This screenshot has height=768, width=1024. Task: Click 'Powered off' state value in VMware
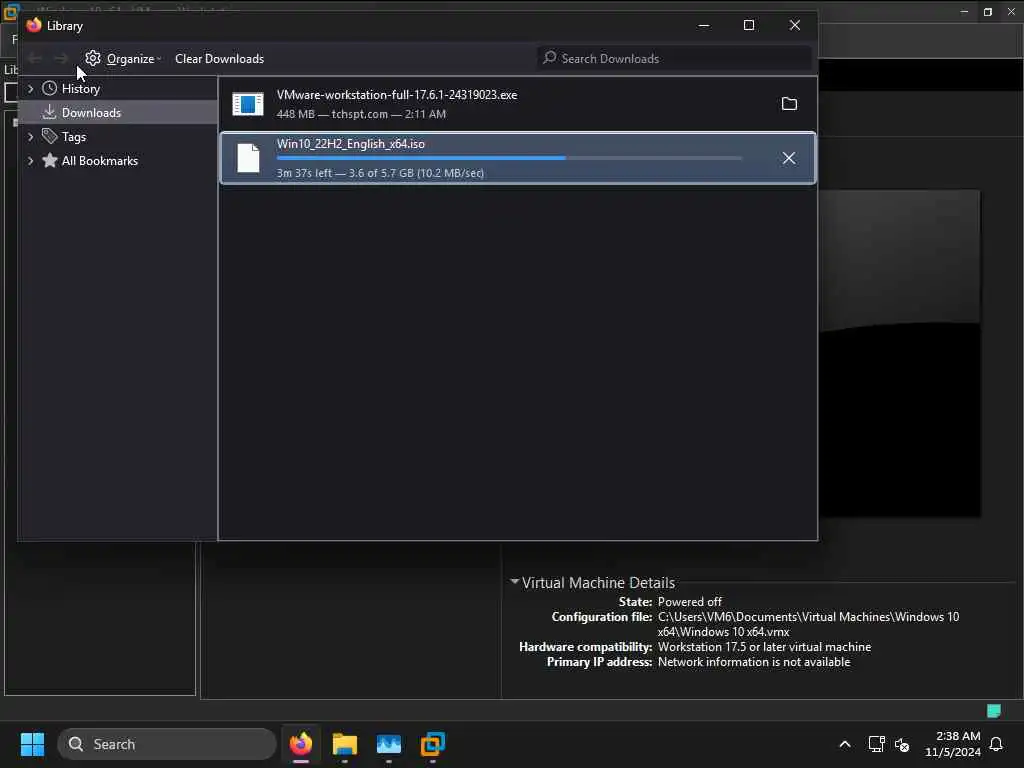coord(690,601)
